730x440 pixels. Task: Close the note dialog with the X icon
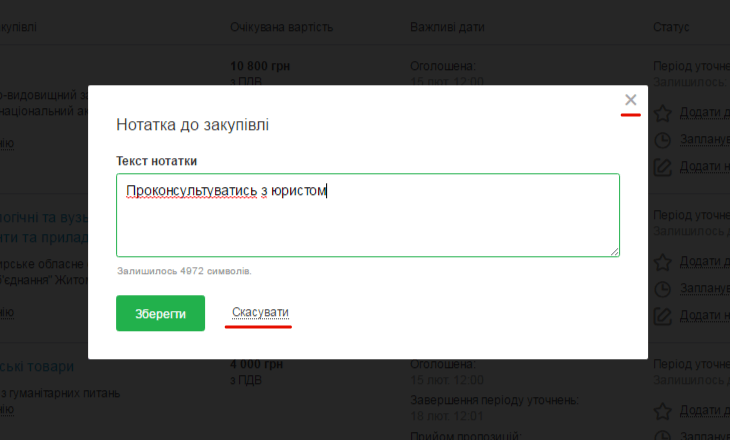tap(630, 100)
